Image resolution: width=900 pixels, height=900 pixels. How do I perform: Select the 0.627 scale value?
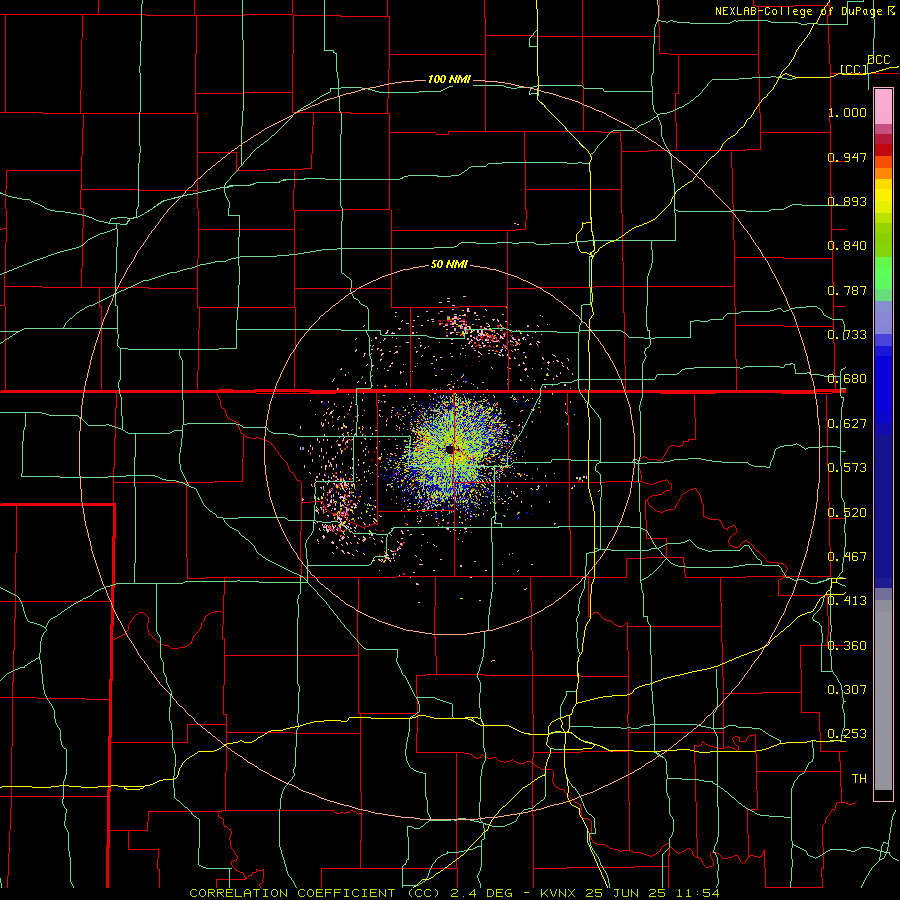pyautogui.click(x=847, y=424)
